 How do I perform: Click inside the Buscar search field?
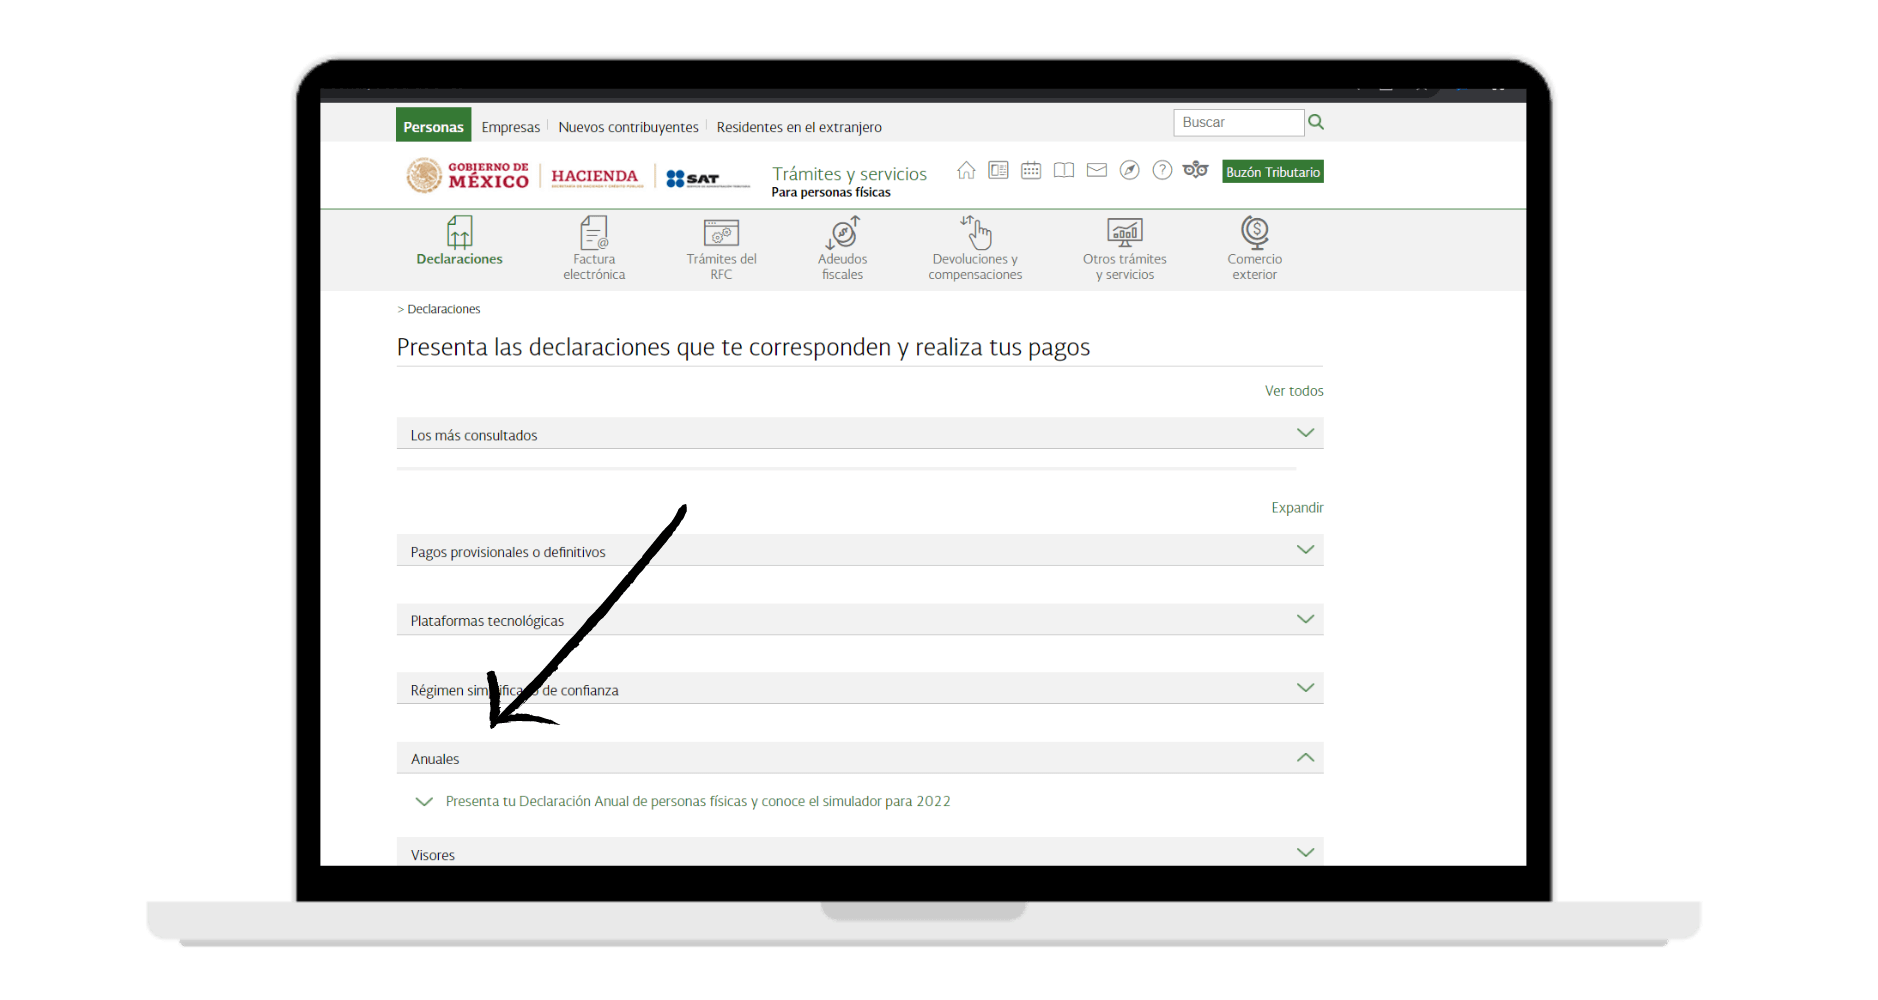1238,122
